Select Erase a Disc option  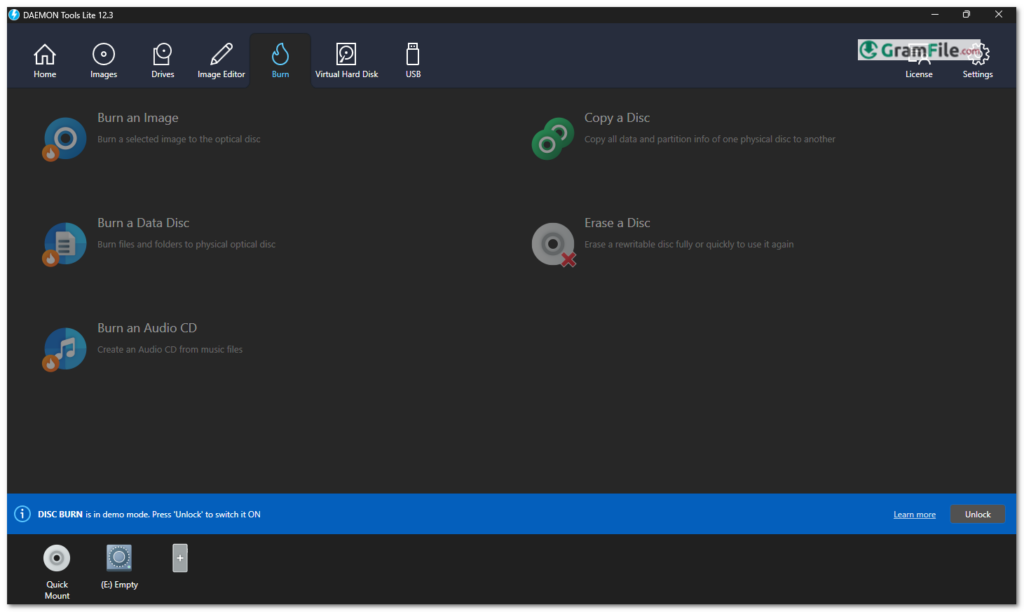(553, 244)
